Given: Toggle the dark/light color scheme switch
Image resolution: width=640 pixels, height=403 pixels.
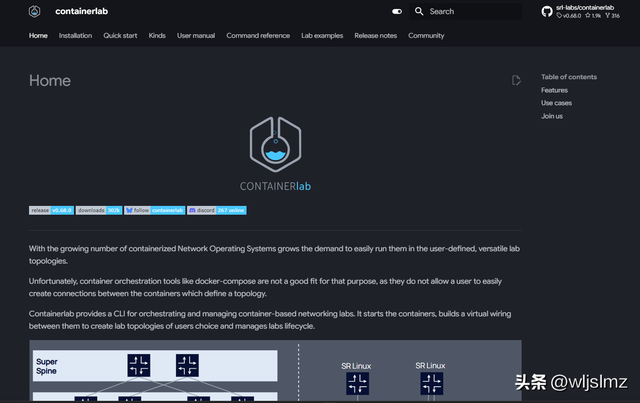Looking at the screenshot, I should click(397, 11).
